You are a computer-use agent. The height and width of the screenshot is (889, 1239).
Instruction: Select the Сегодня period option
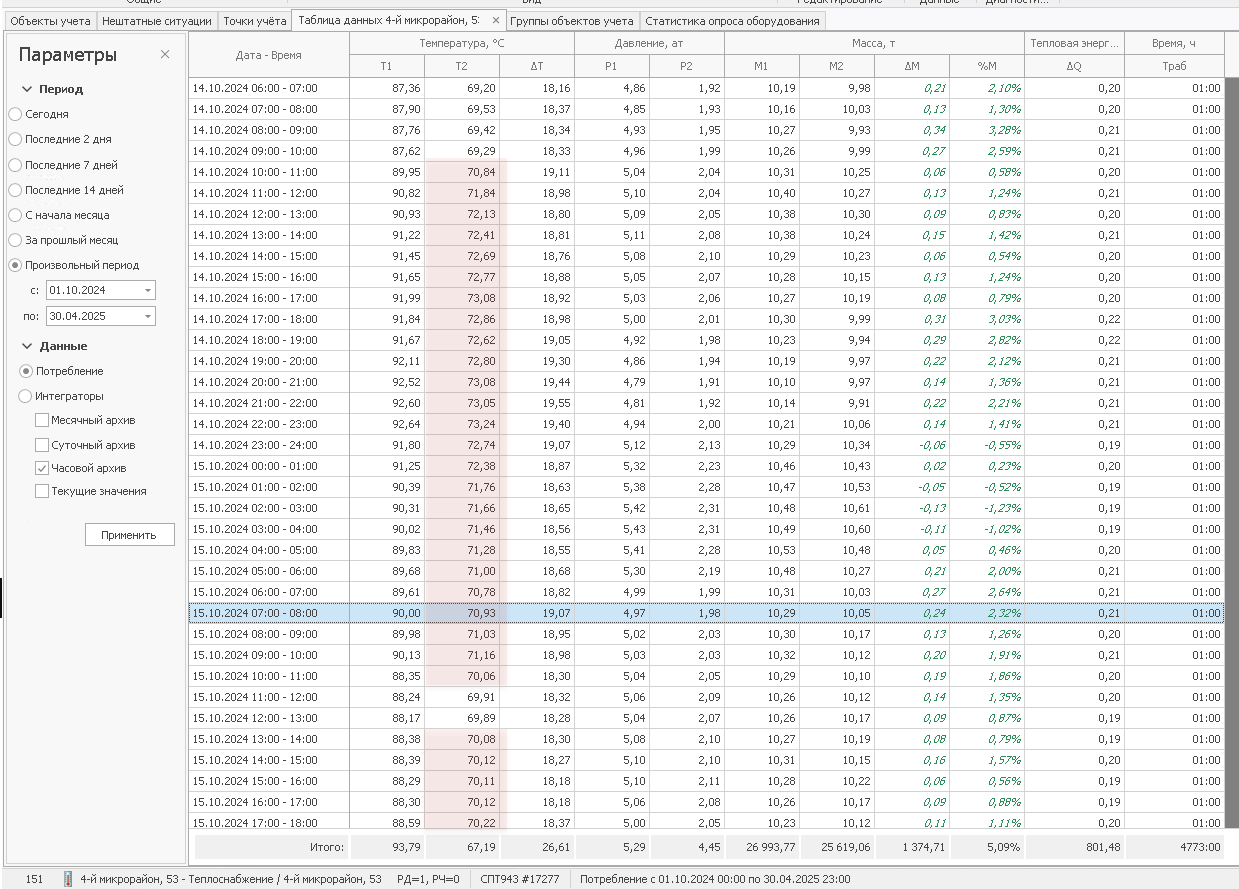[15, 114]
